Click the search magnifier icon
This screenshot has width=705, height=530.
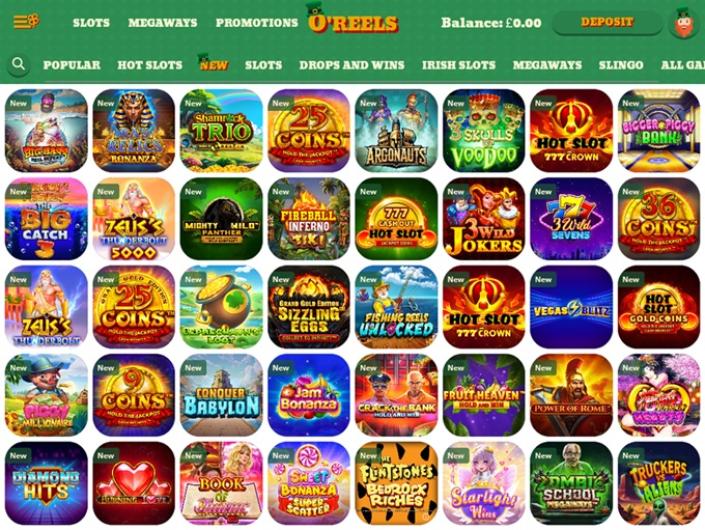pos(18,64)
